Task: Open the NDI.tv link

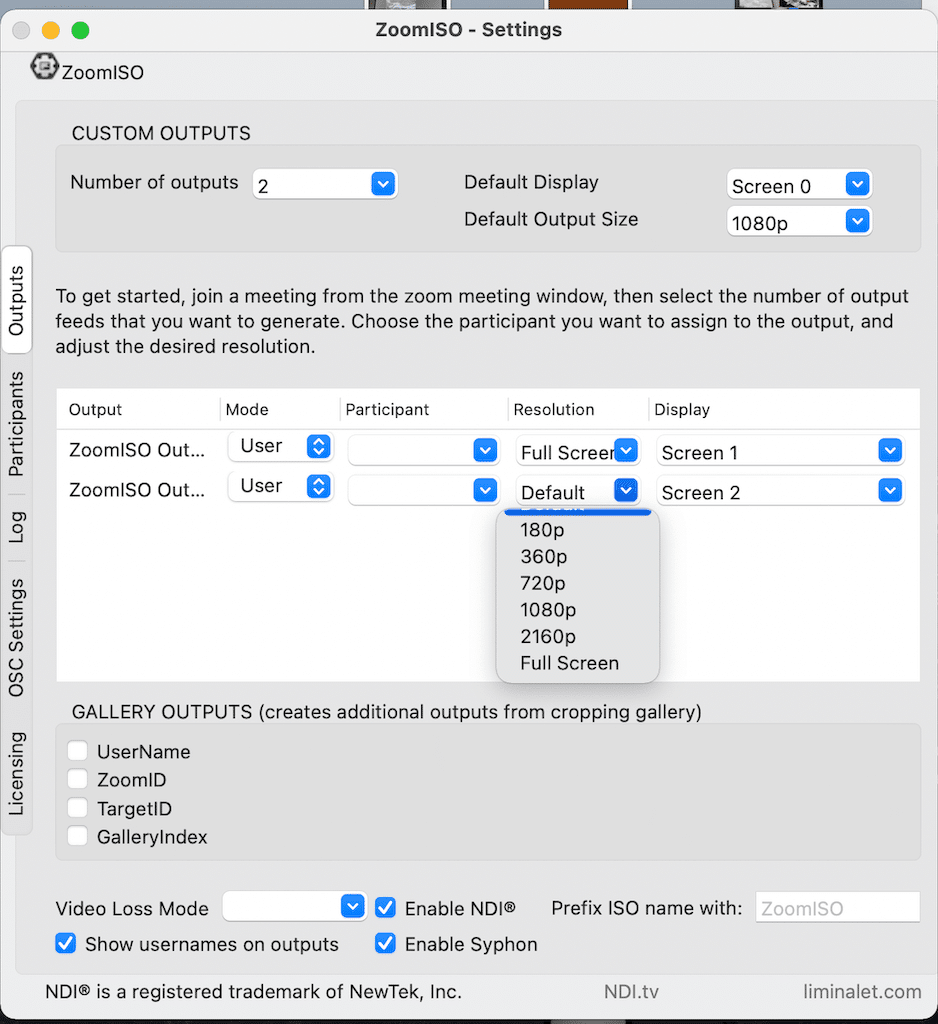Action: pos(631,991)
